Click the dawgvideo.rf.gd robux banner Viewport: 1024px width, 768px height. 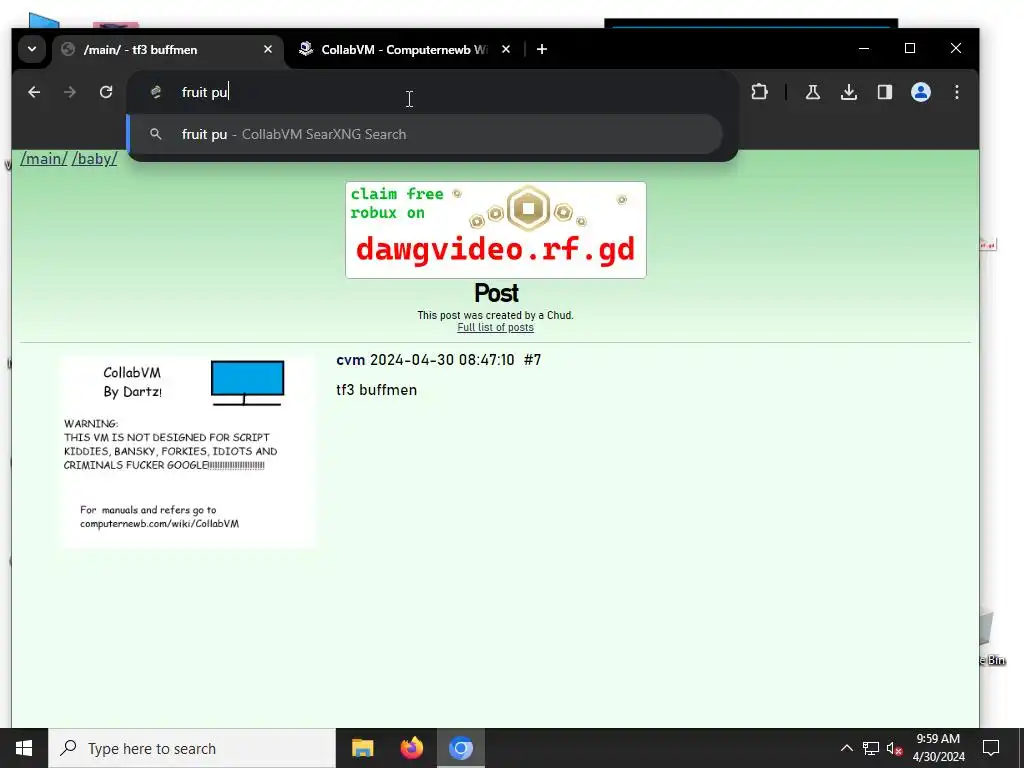[496, 230]
